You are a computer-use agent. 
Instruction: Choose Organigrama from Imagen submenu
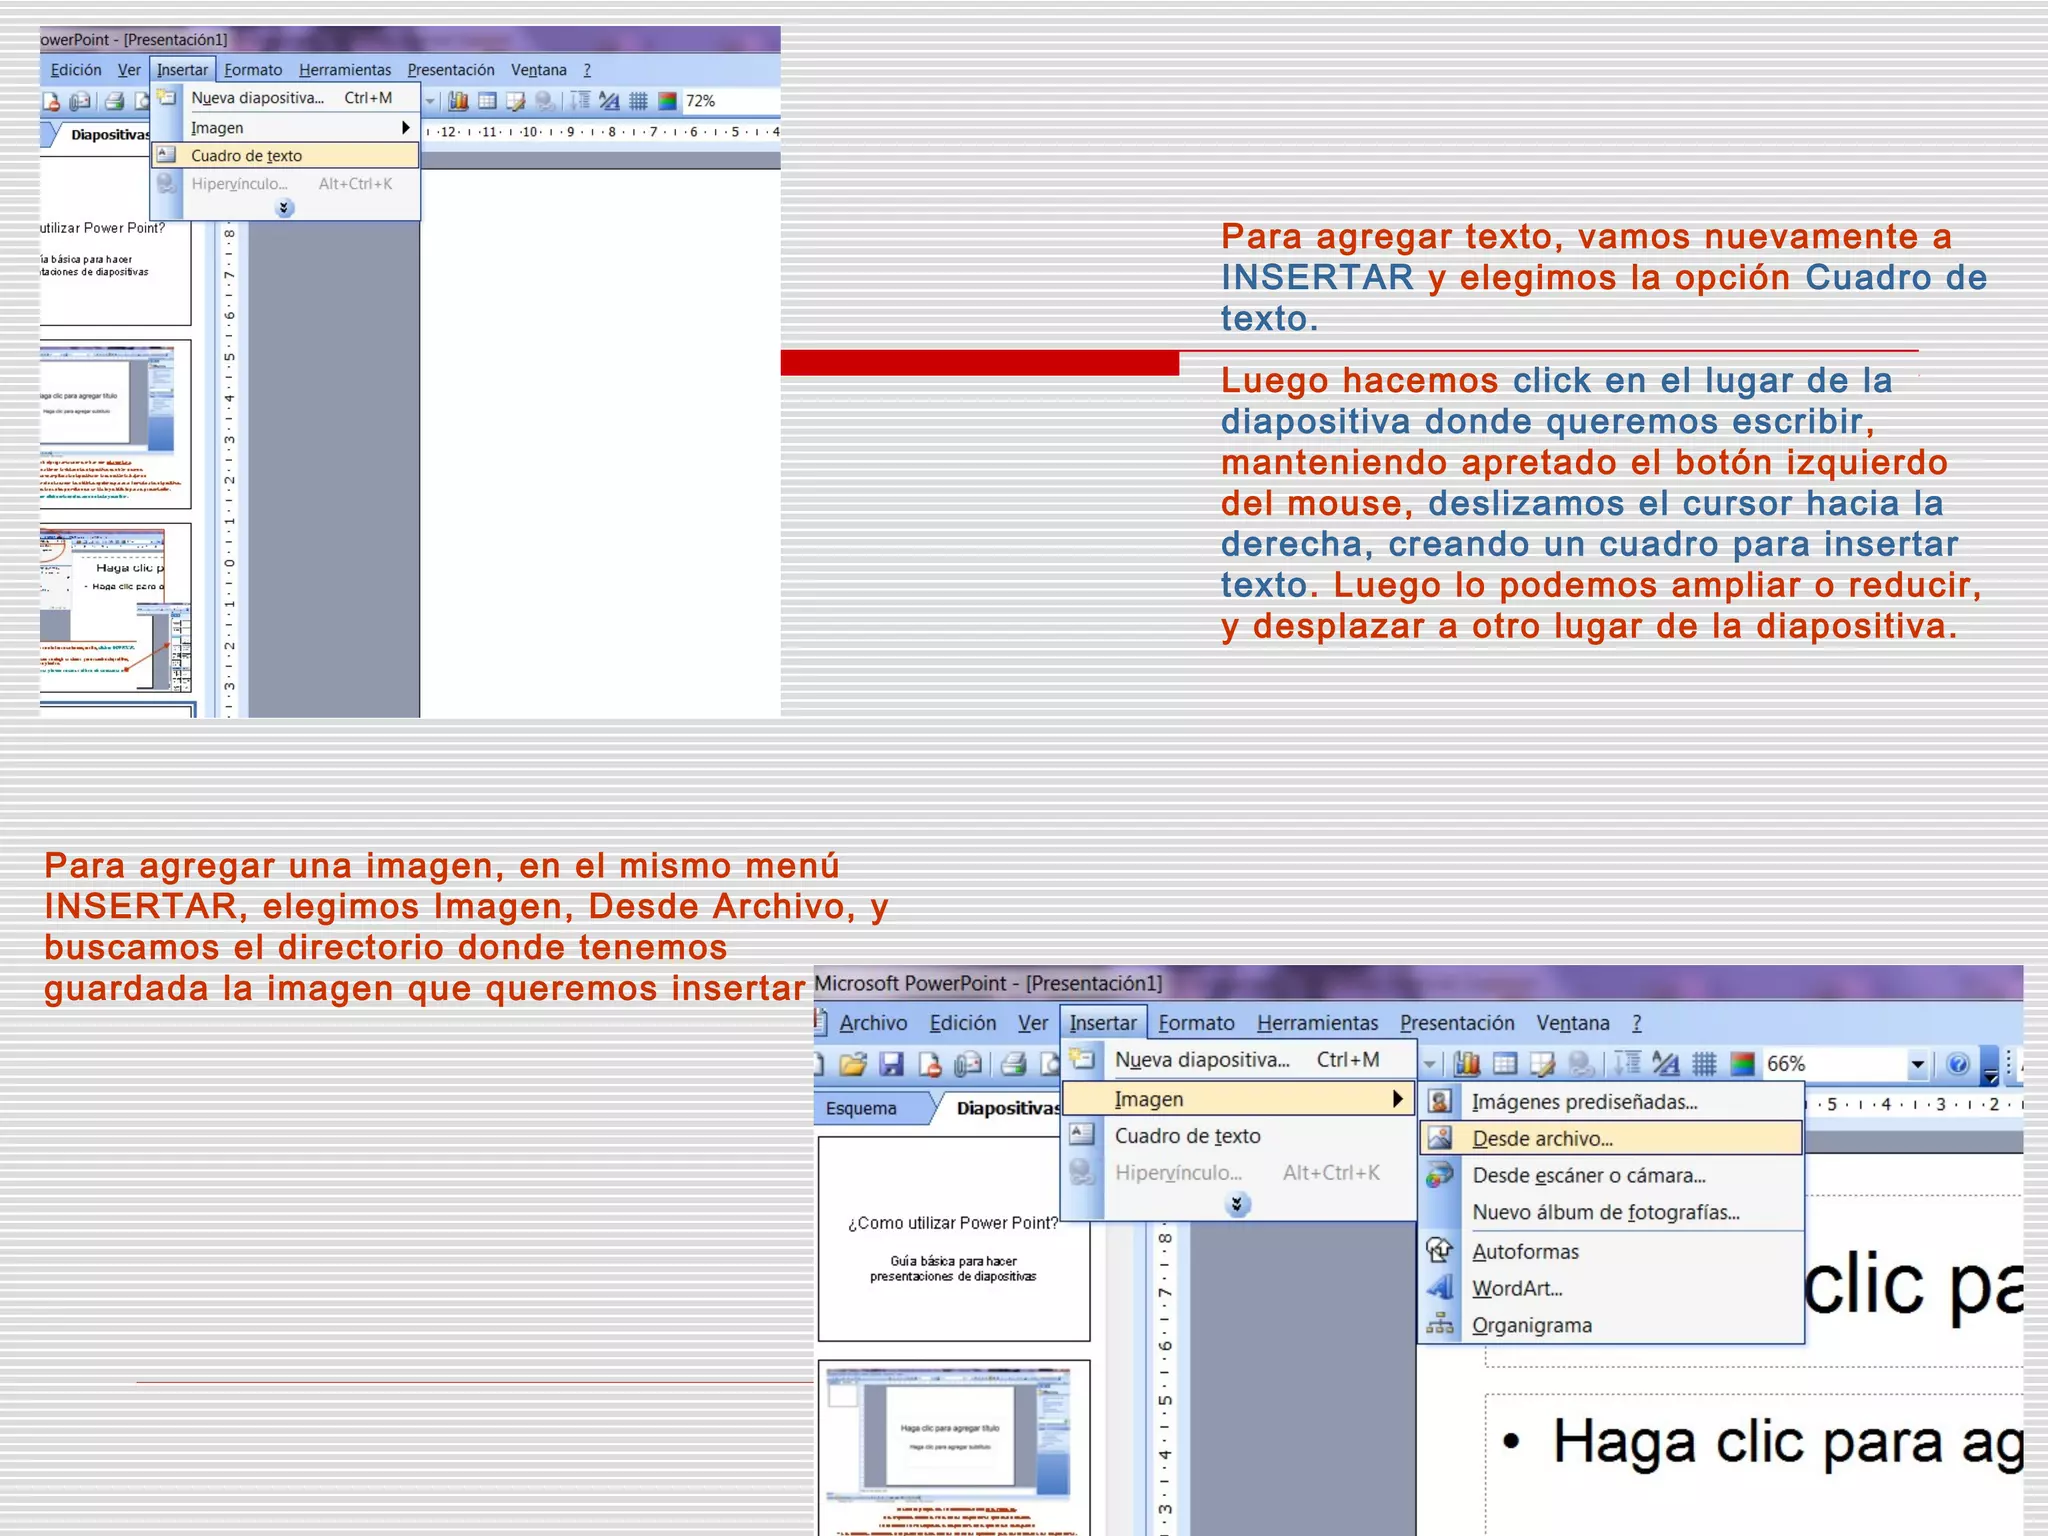click(x=1612, y=1326)
